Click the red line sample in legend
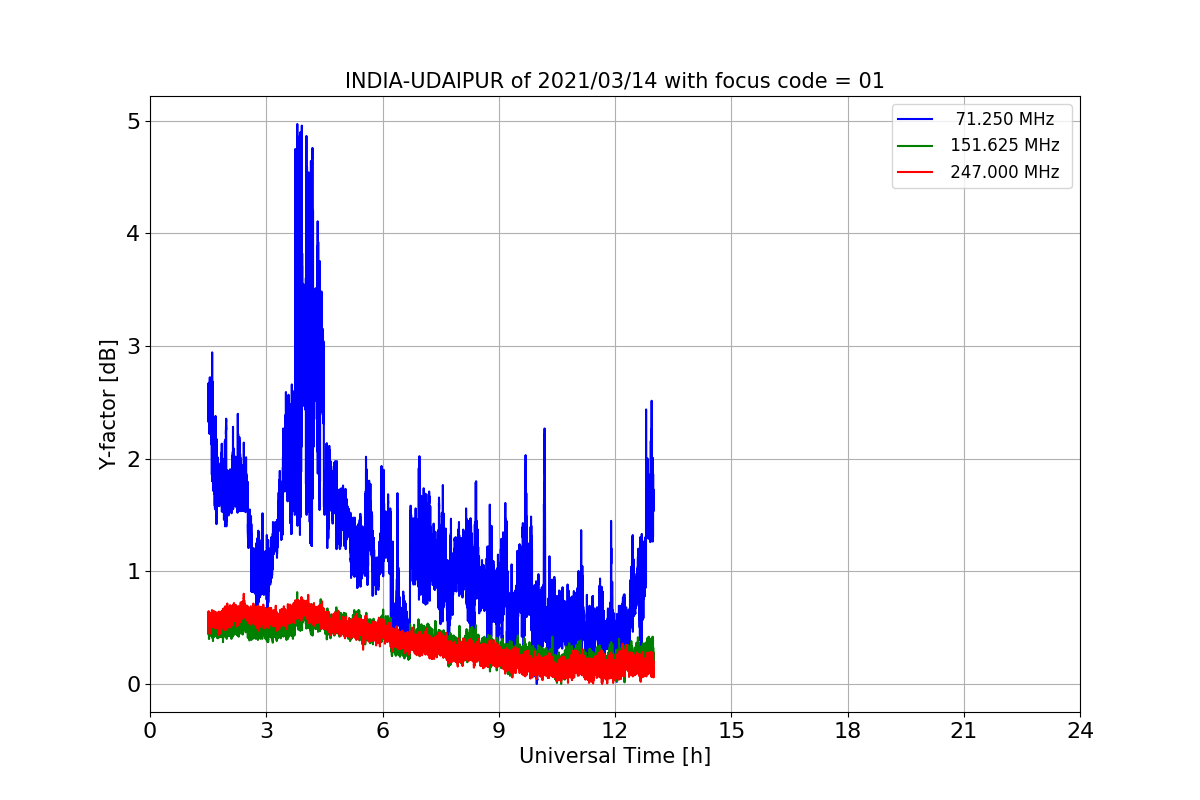The width and height of the screenshot is (1200, 800). [x=915, y=172]
